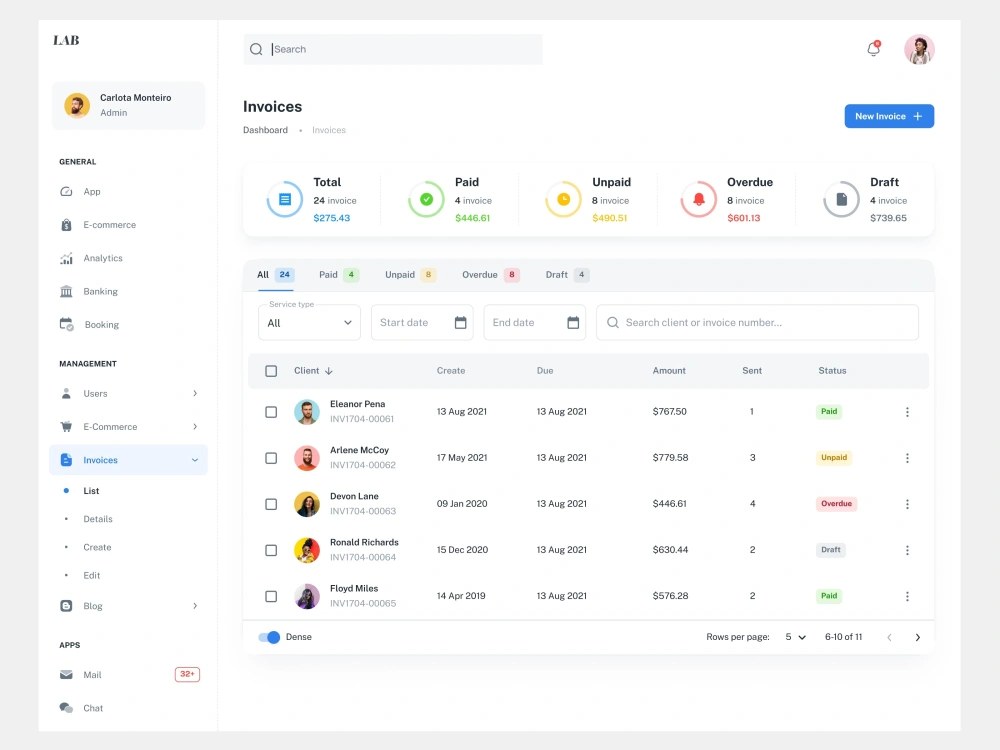Toggle the Dense table view switch
The image size is (1000, 750).
[x=270, y=636]
